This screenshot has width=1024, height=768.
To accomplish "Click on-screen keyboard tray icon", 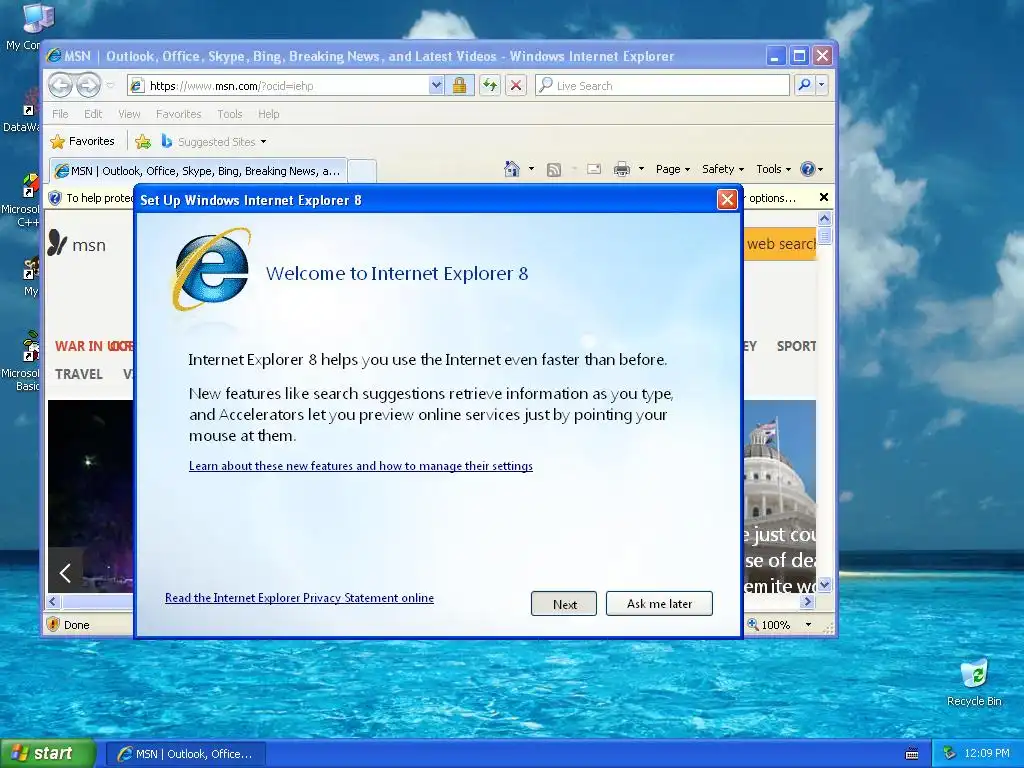I will (x=912, y=754).
